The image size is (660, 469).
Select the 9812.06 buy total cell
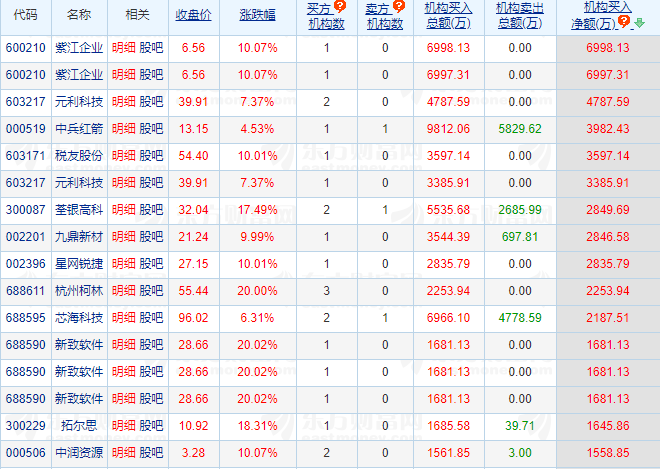click(448, 129)
